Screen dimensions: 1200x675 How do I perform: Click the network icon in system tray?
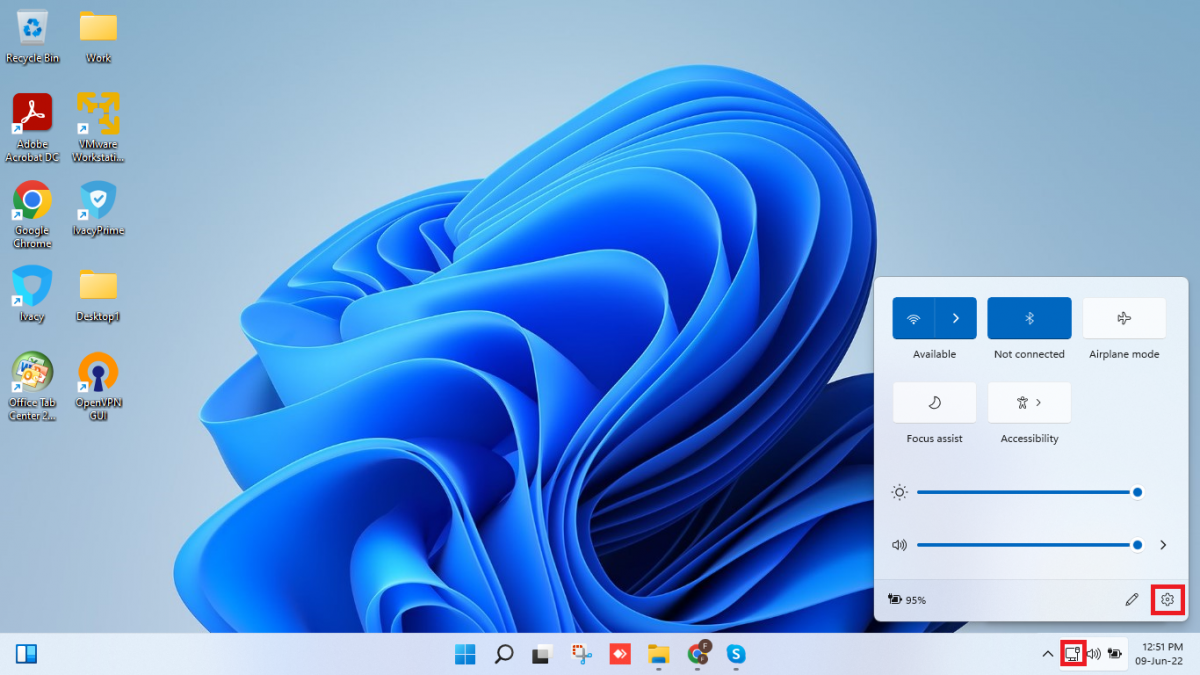tap(1073, 654)
